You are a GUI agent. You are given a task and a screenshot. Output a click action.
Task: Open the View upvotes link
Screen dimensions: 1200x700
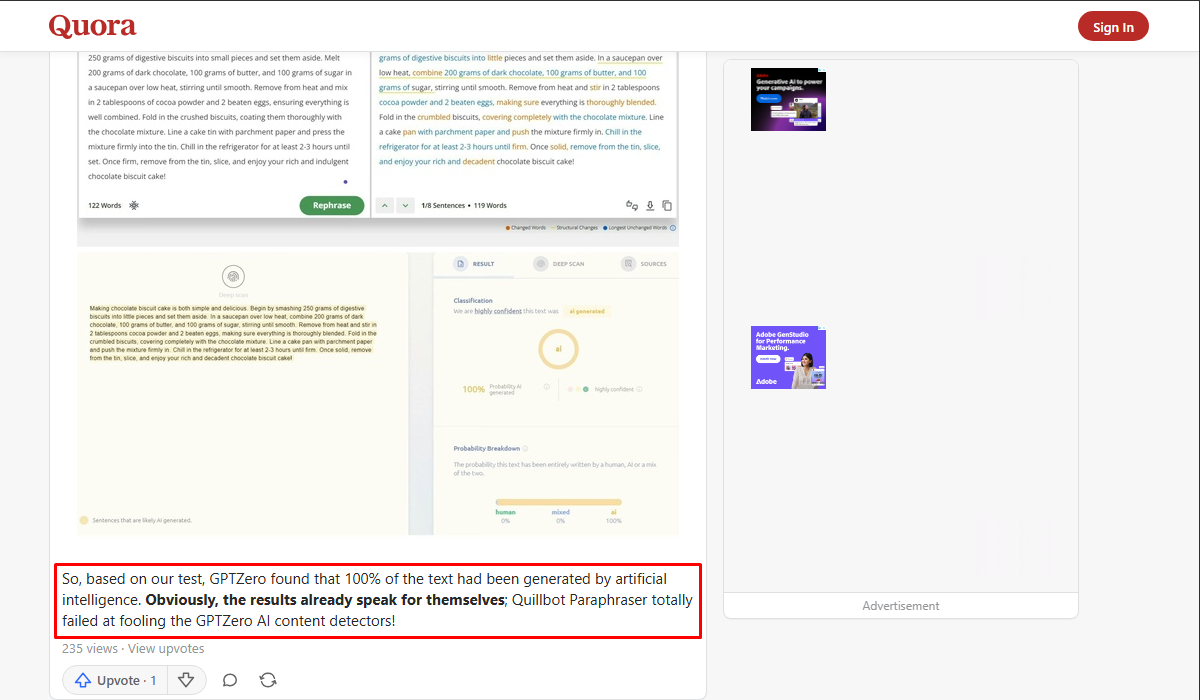tap(166, 648)
